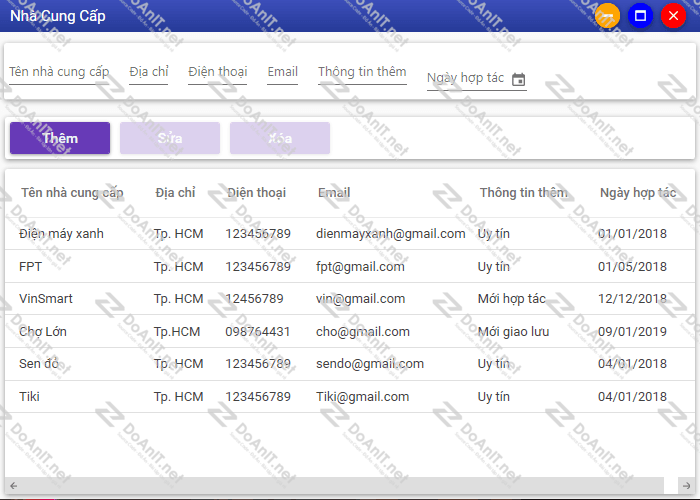The image size is (700, 500).
Task: Sort by Thông tin thêm column header
Action: (524, 192)
